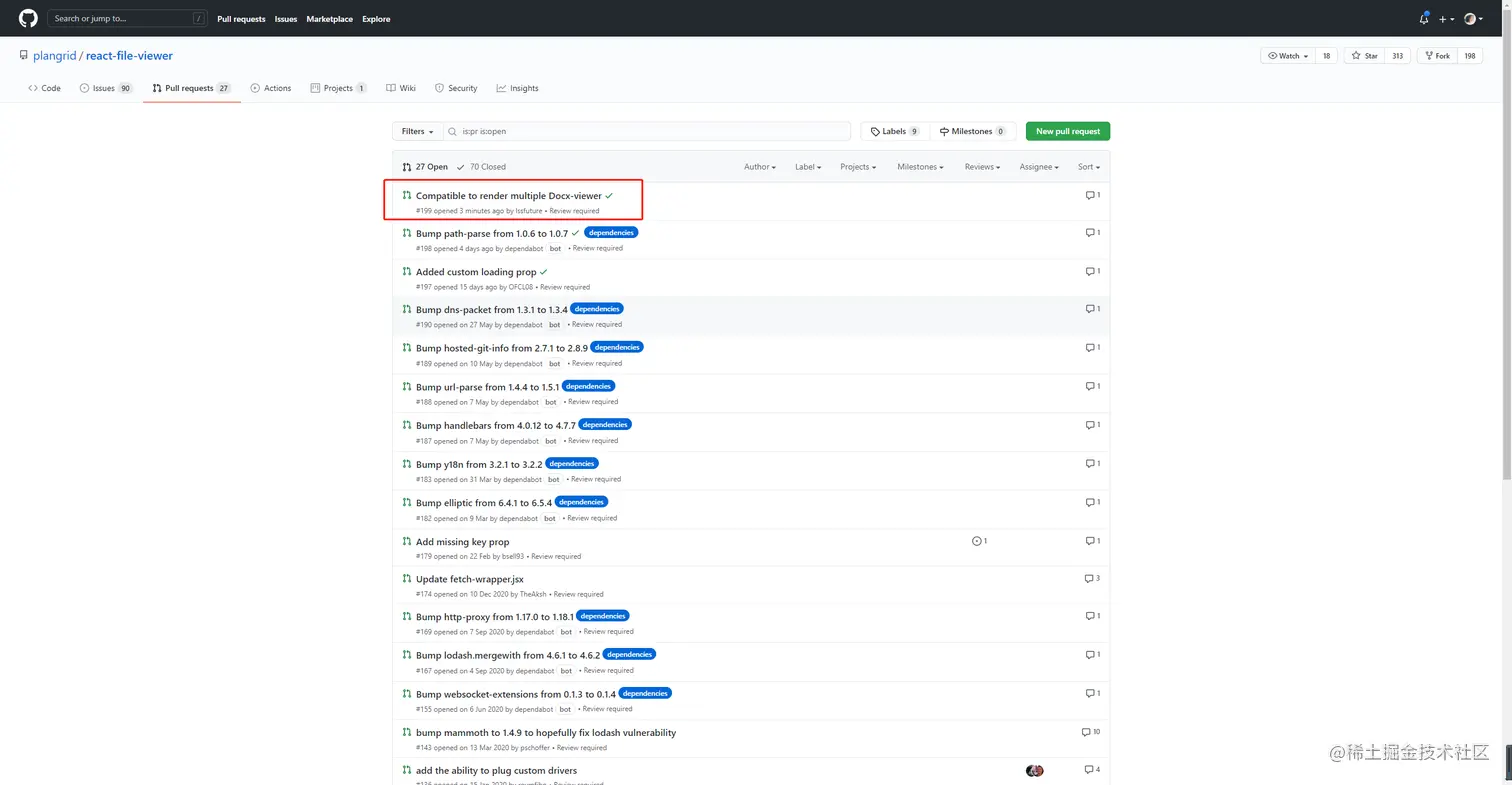The height and width of the screenshot is (785, 1512).
Task: Open the user avatar menu
Action: pyautogui.click(x=1473, y=18)
